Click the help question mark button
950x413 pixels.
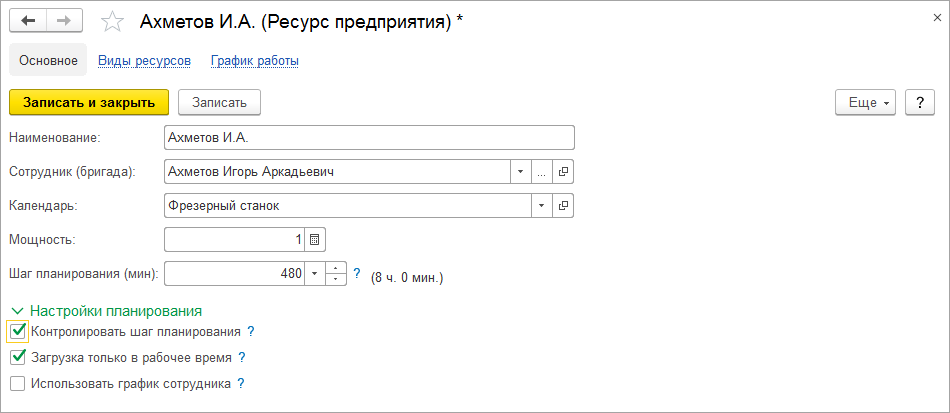pos(919,102)
